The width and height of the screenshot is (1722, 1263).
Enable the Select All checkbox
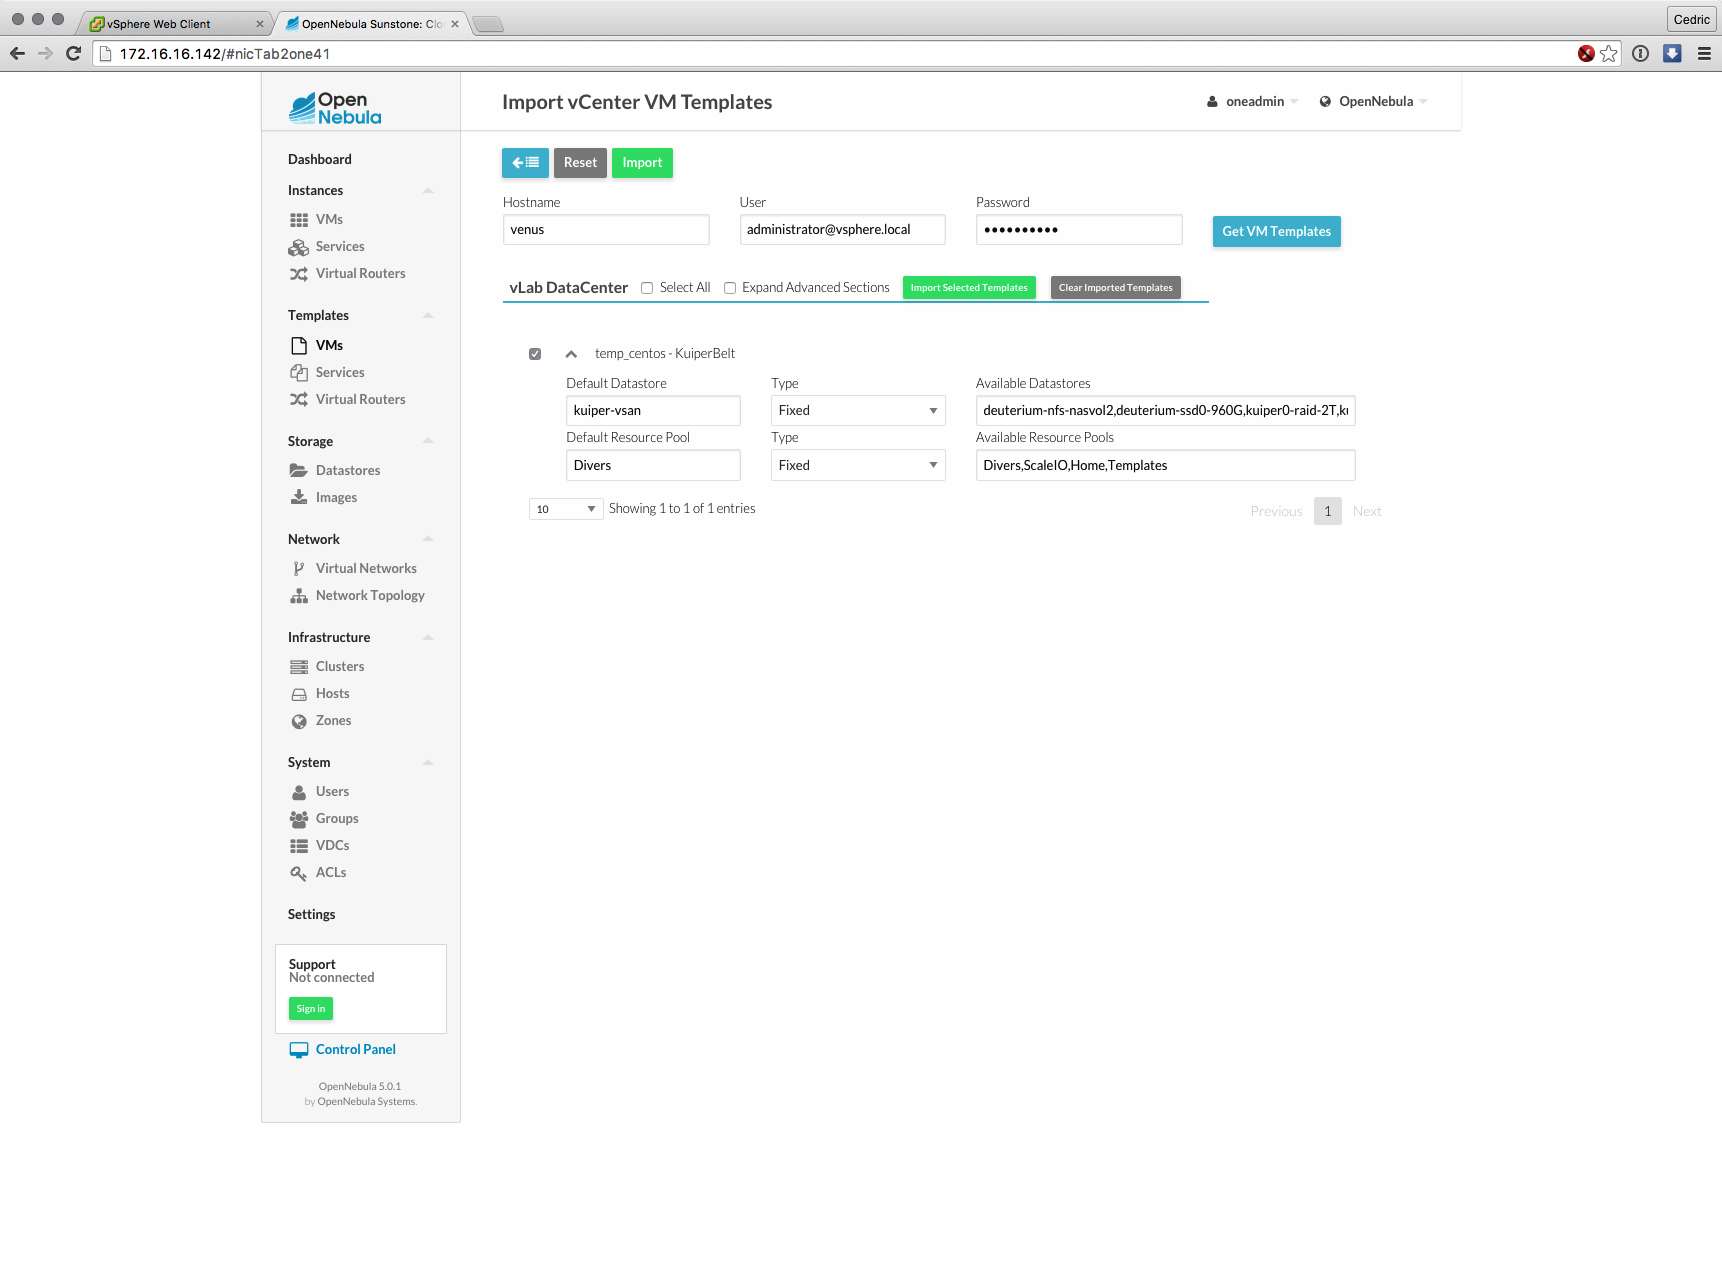pos(647,288)
